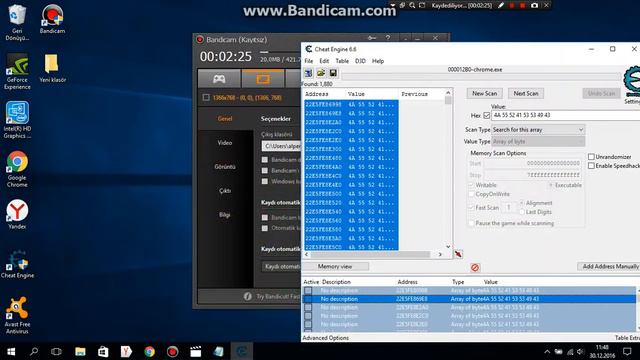The width and height of the screenshot is (640, 360).
Task: Open Intel HD Graphics desktop shortcut
Action: (17, 120)
